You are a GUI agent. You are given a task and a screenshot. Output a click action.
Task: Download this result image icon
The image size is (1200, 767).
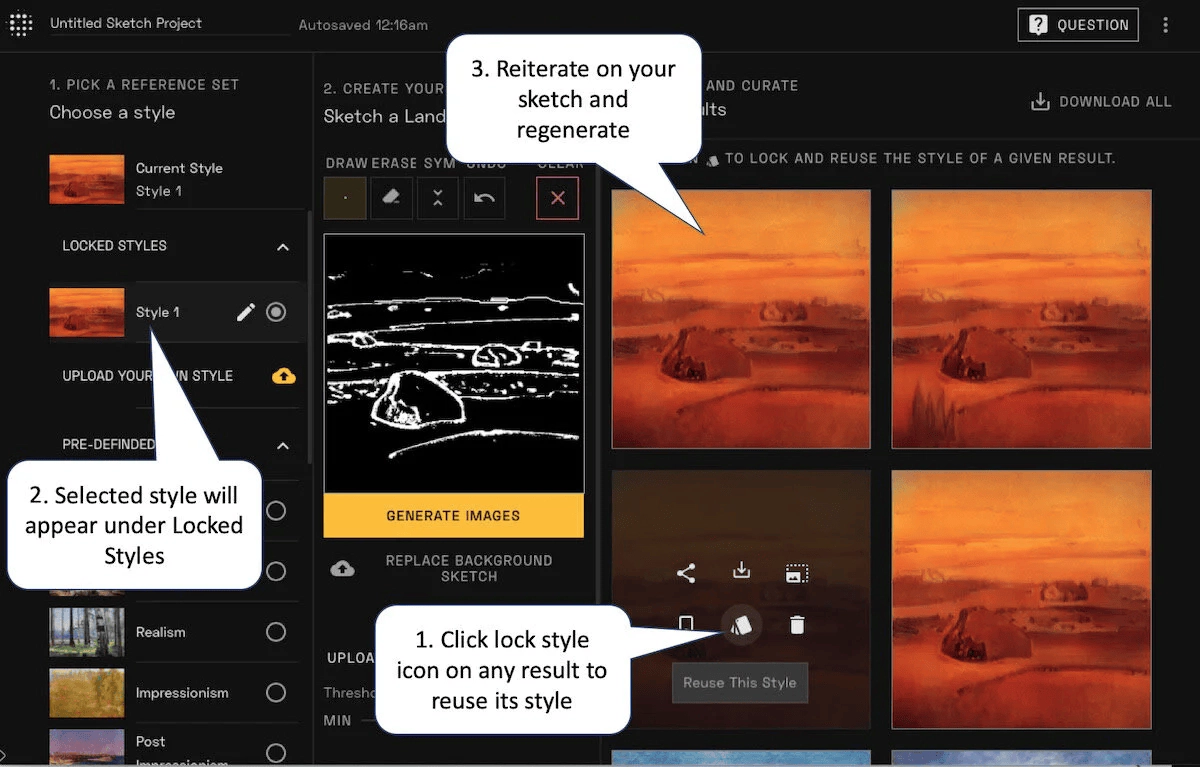pos(741,571)
